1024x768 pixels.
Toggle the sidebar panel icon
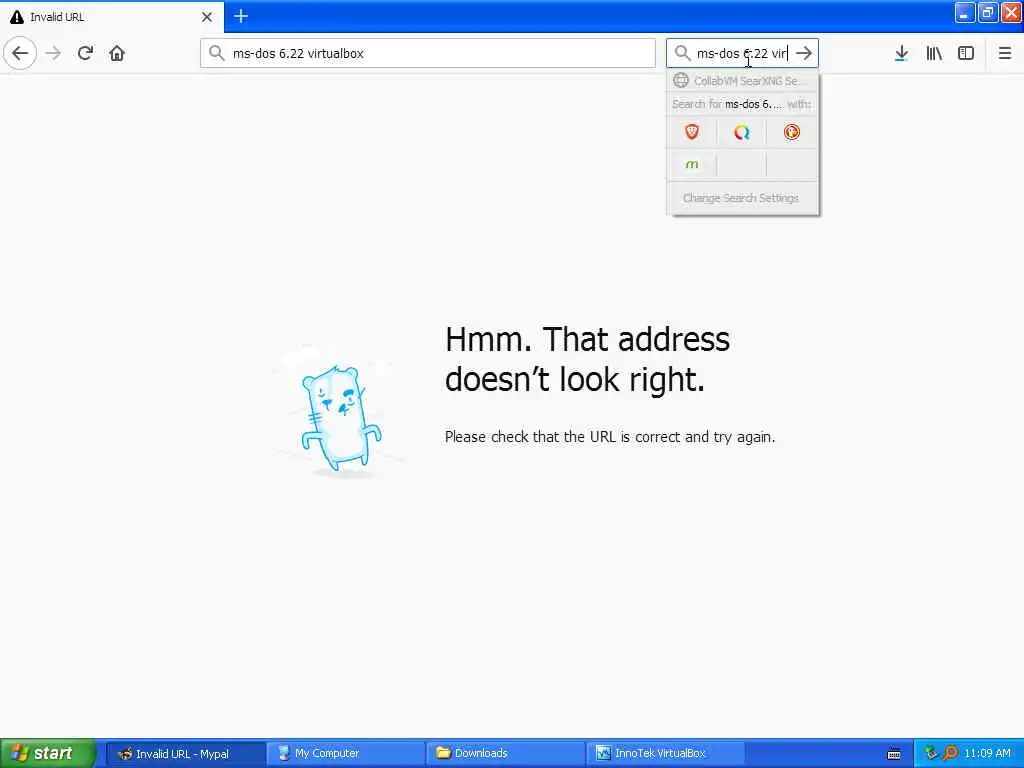(966, 53)
